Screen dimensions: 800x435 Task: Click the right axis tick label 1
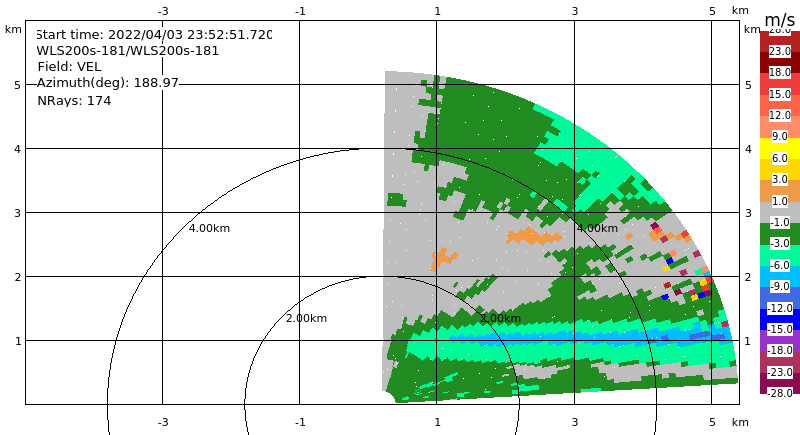[748, 341]
